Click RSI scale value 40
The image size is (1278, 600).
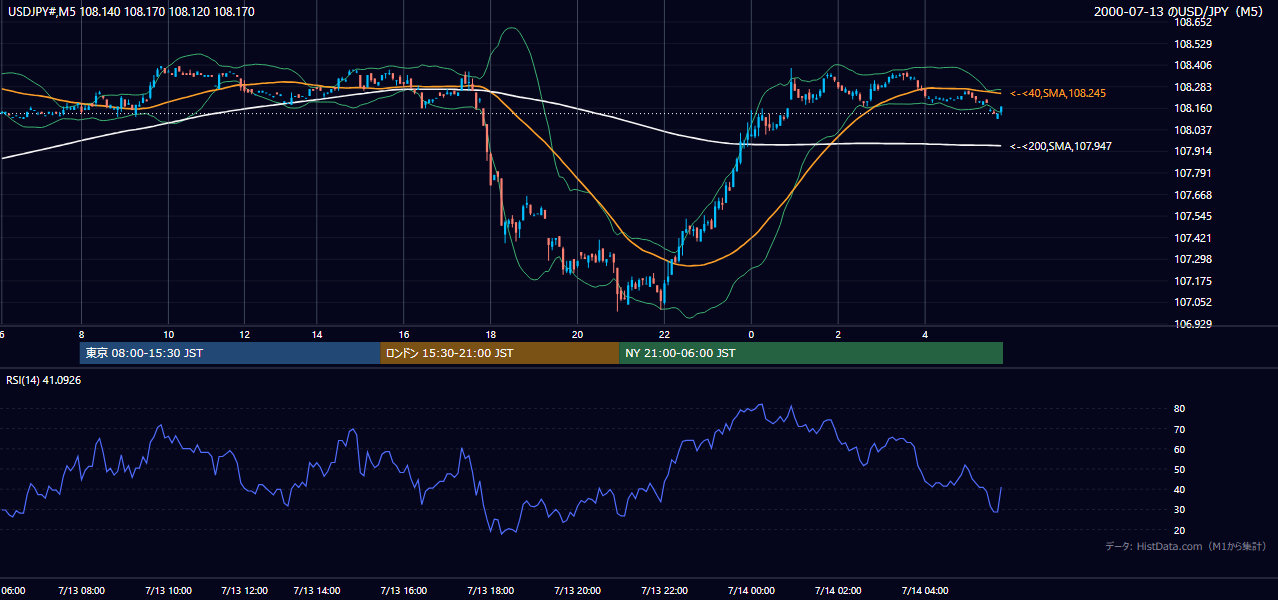pyautogui.click(x=1179, y=489)
